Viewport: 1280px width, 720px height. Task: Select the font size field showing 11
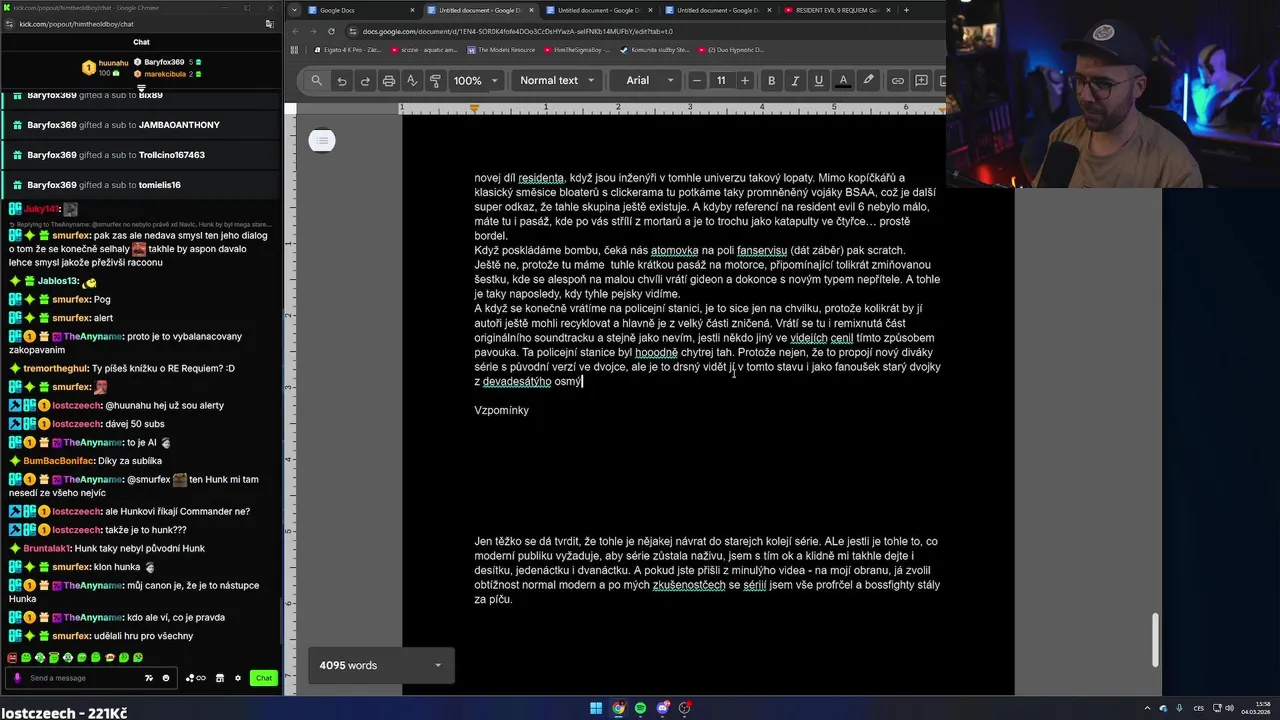[x=721, y=81]
